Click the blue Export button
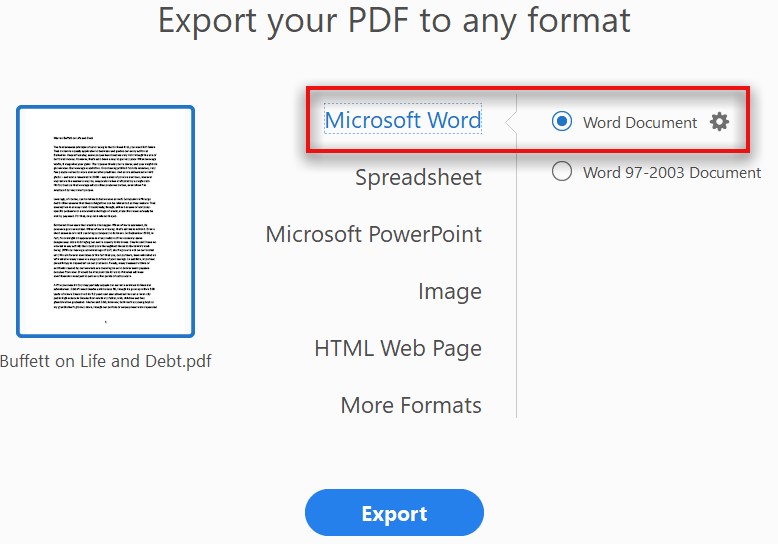This screenshot has width=778, height=544. 394,513
